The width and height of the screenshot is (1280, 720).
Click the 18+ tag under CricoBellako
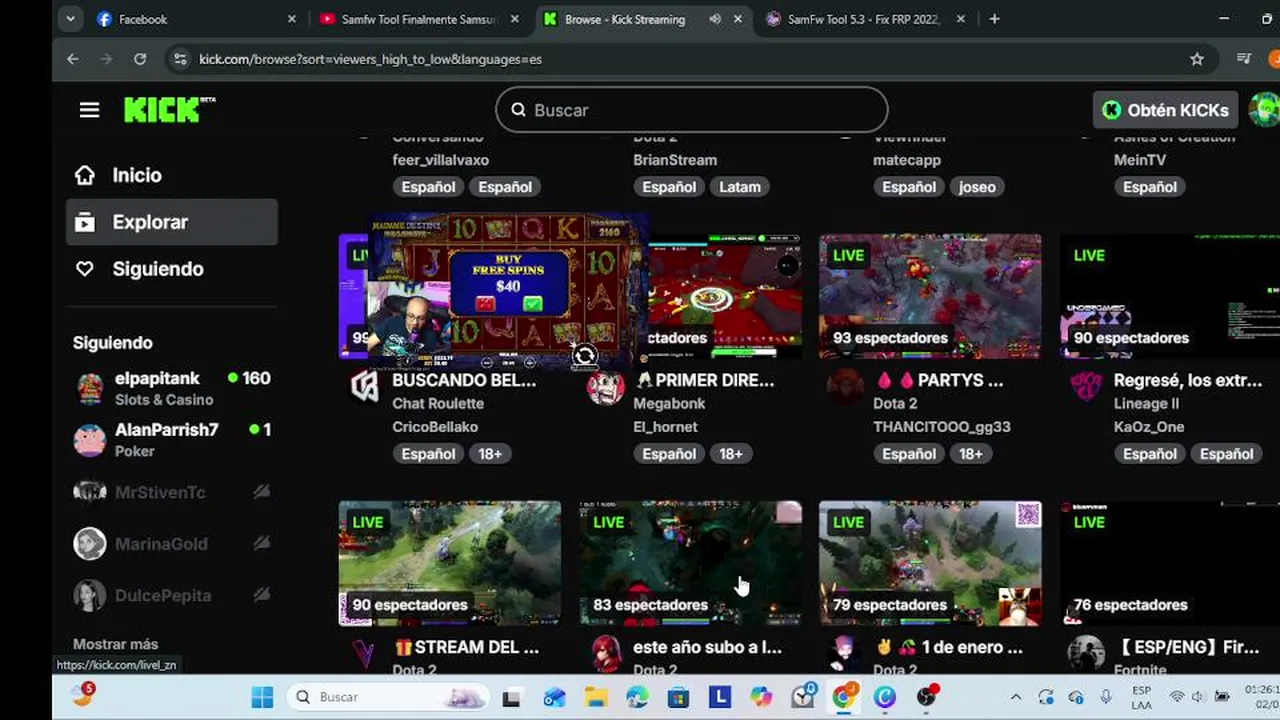pyautogui.click(x=490, y=454)
